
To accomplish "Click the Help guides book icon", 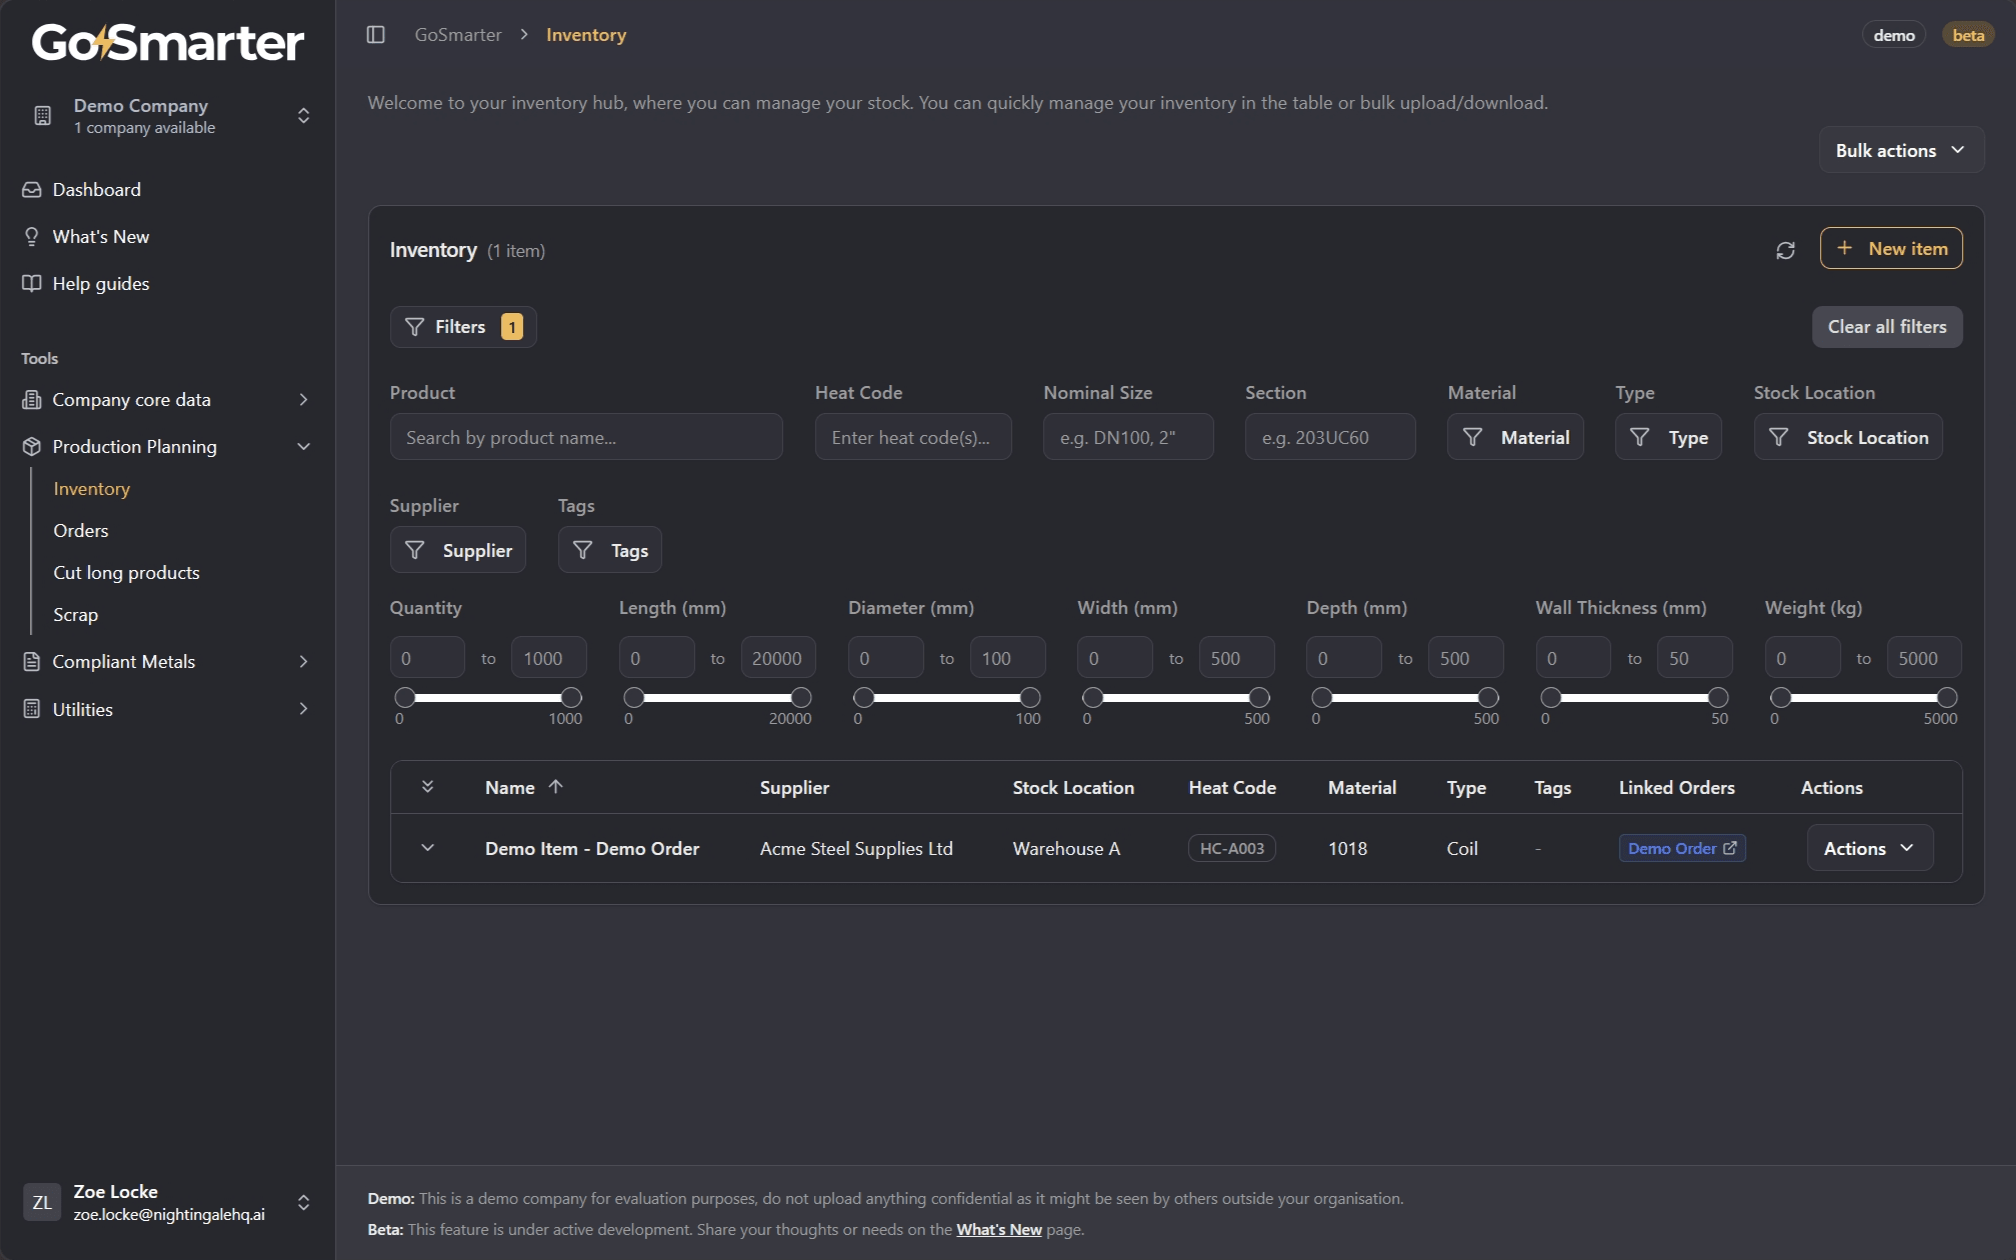I will click(32, 284).
